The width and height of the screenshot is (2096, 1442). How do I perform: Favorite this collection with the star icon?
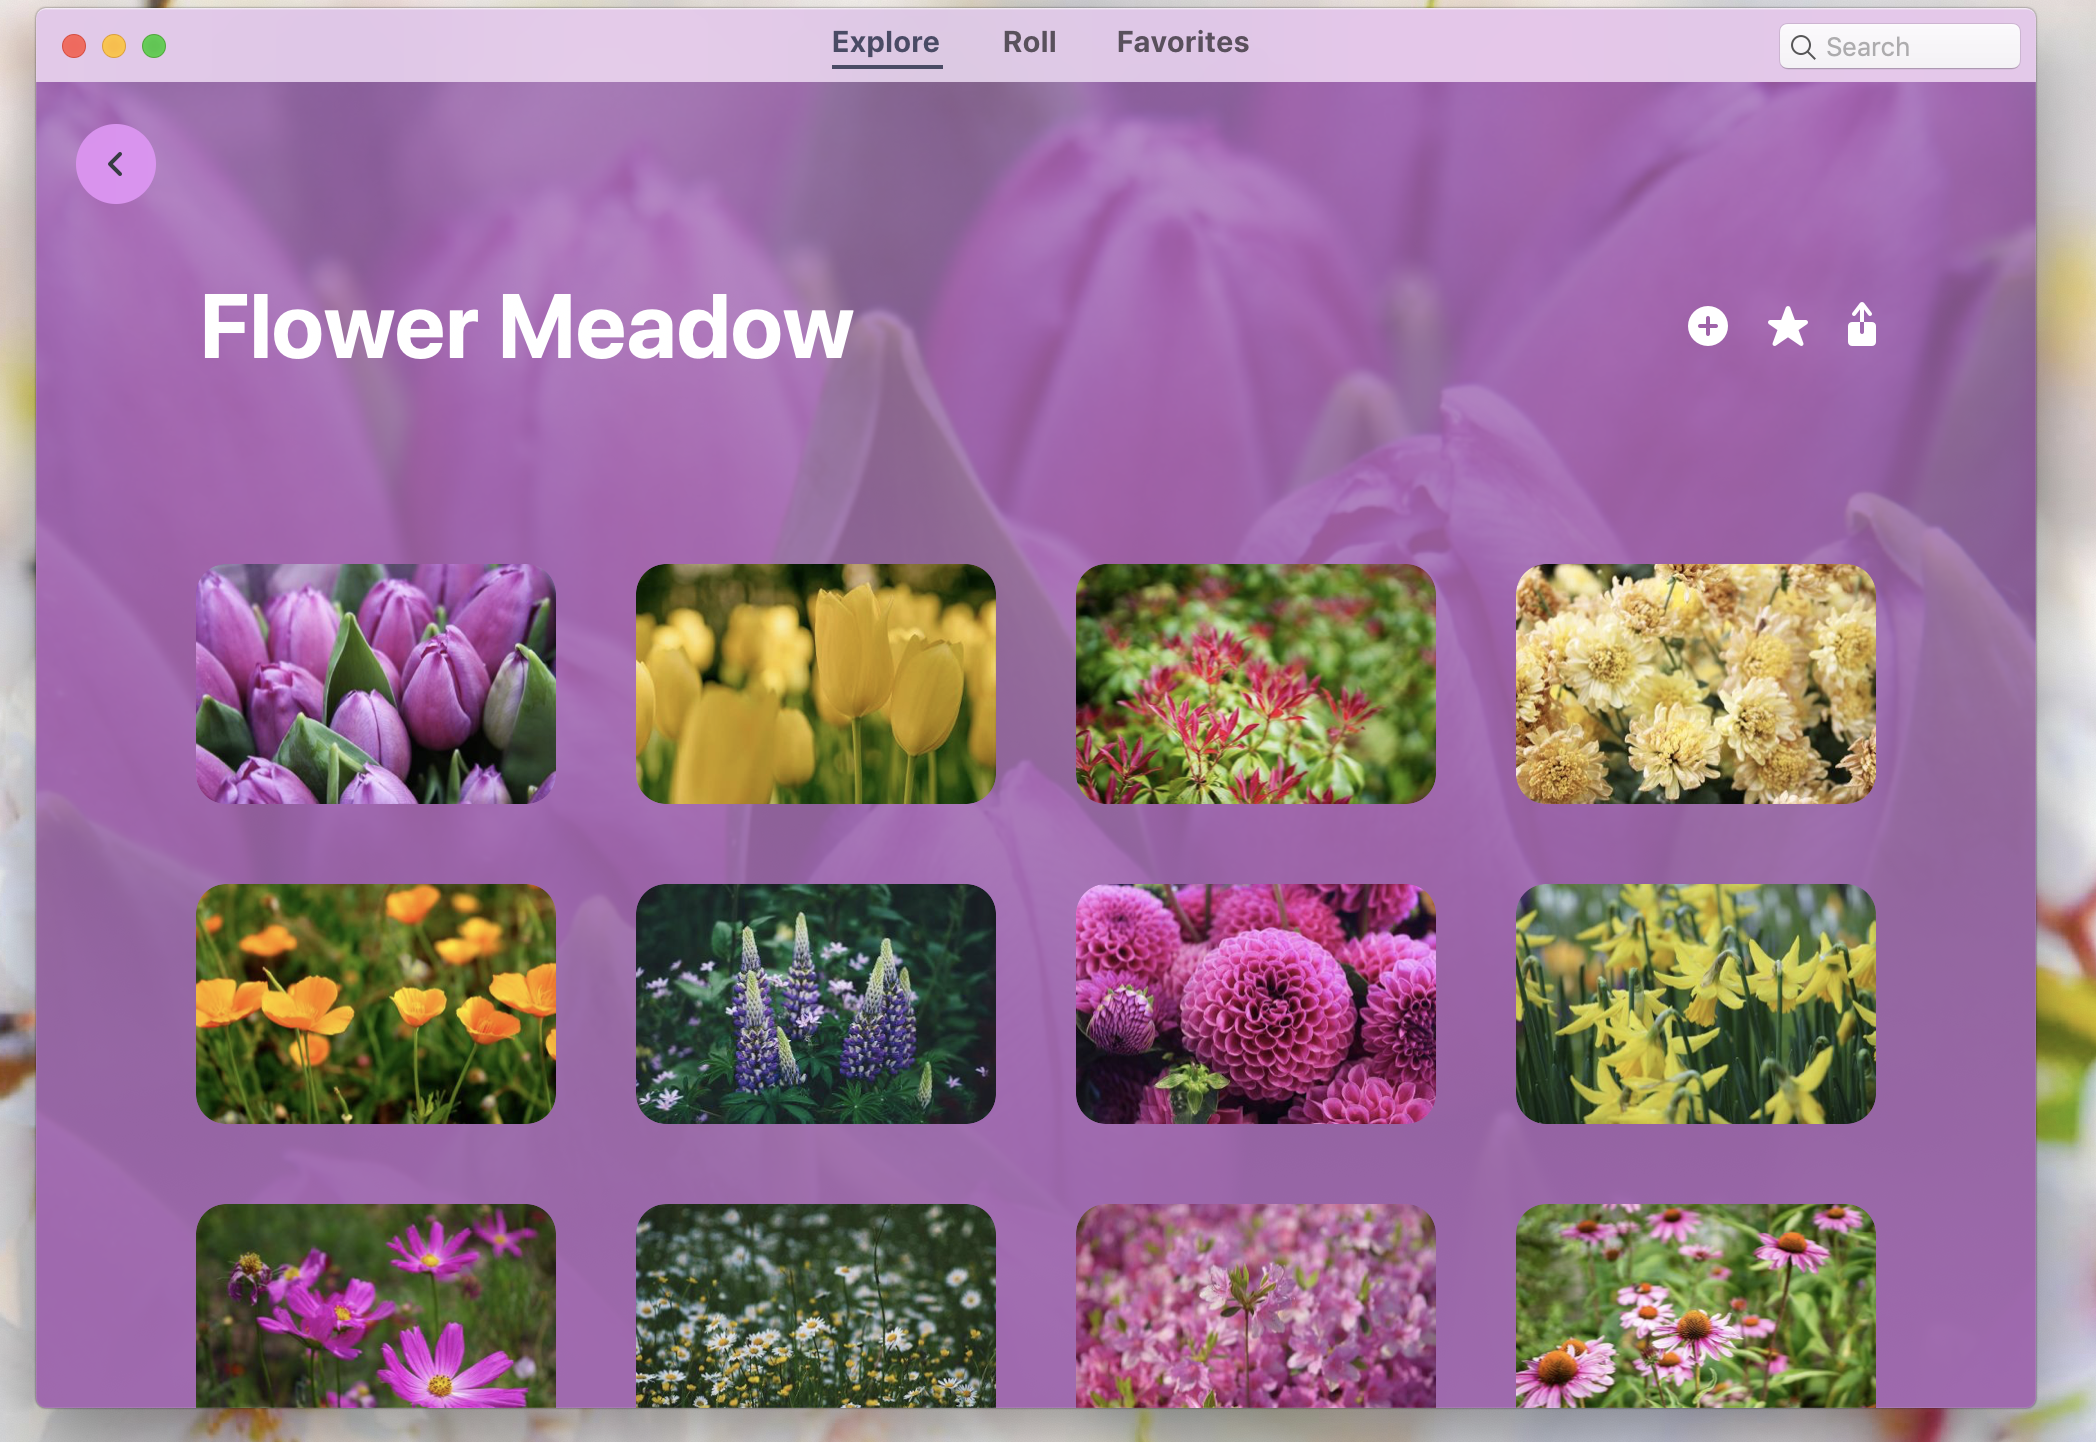point(1787,326)
